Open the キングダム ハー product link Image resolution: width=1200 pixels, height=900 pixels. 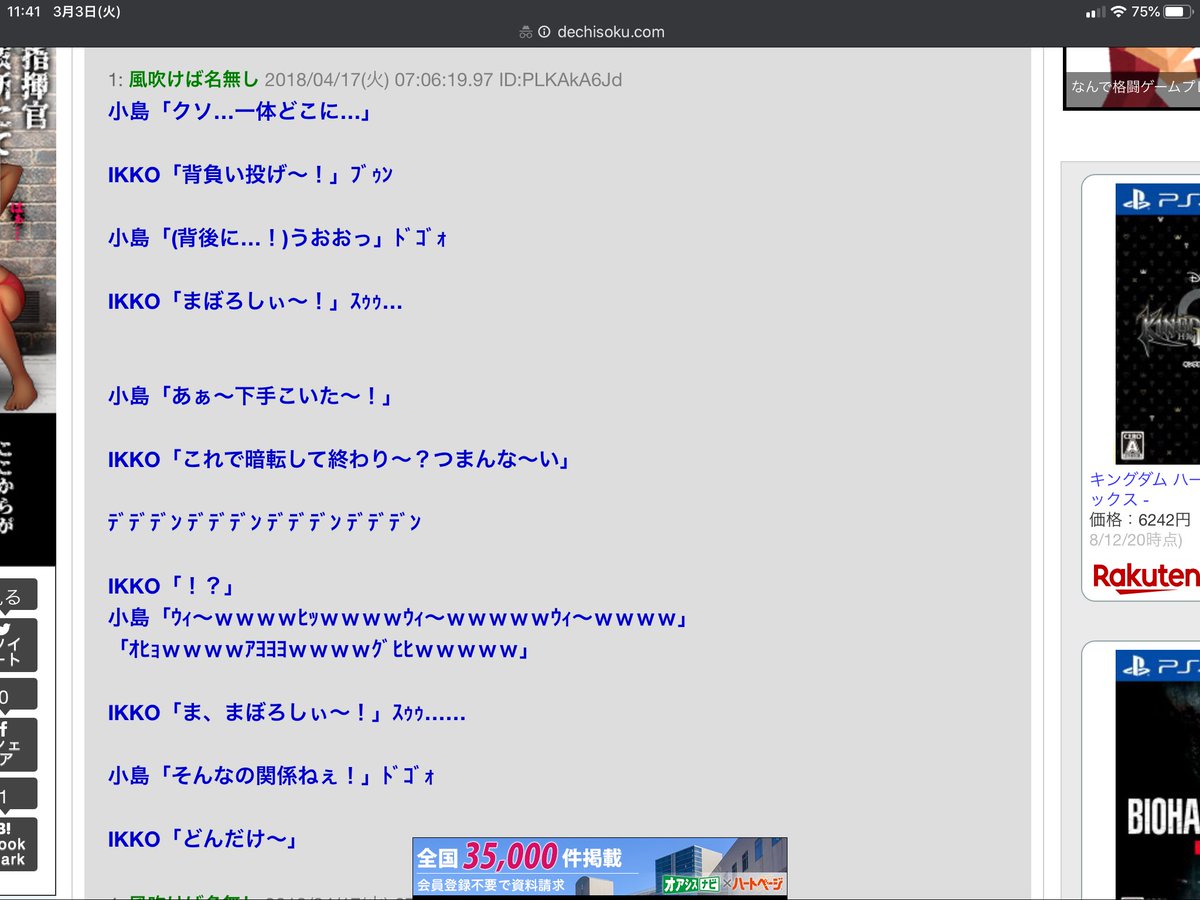(x=1144, y=488)
